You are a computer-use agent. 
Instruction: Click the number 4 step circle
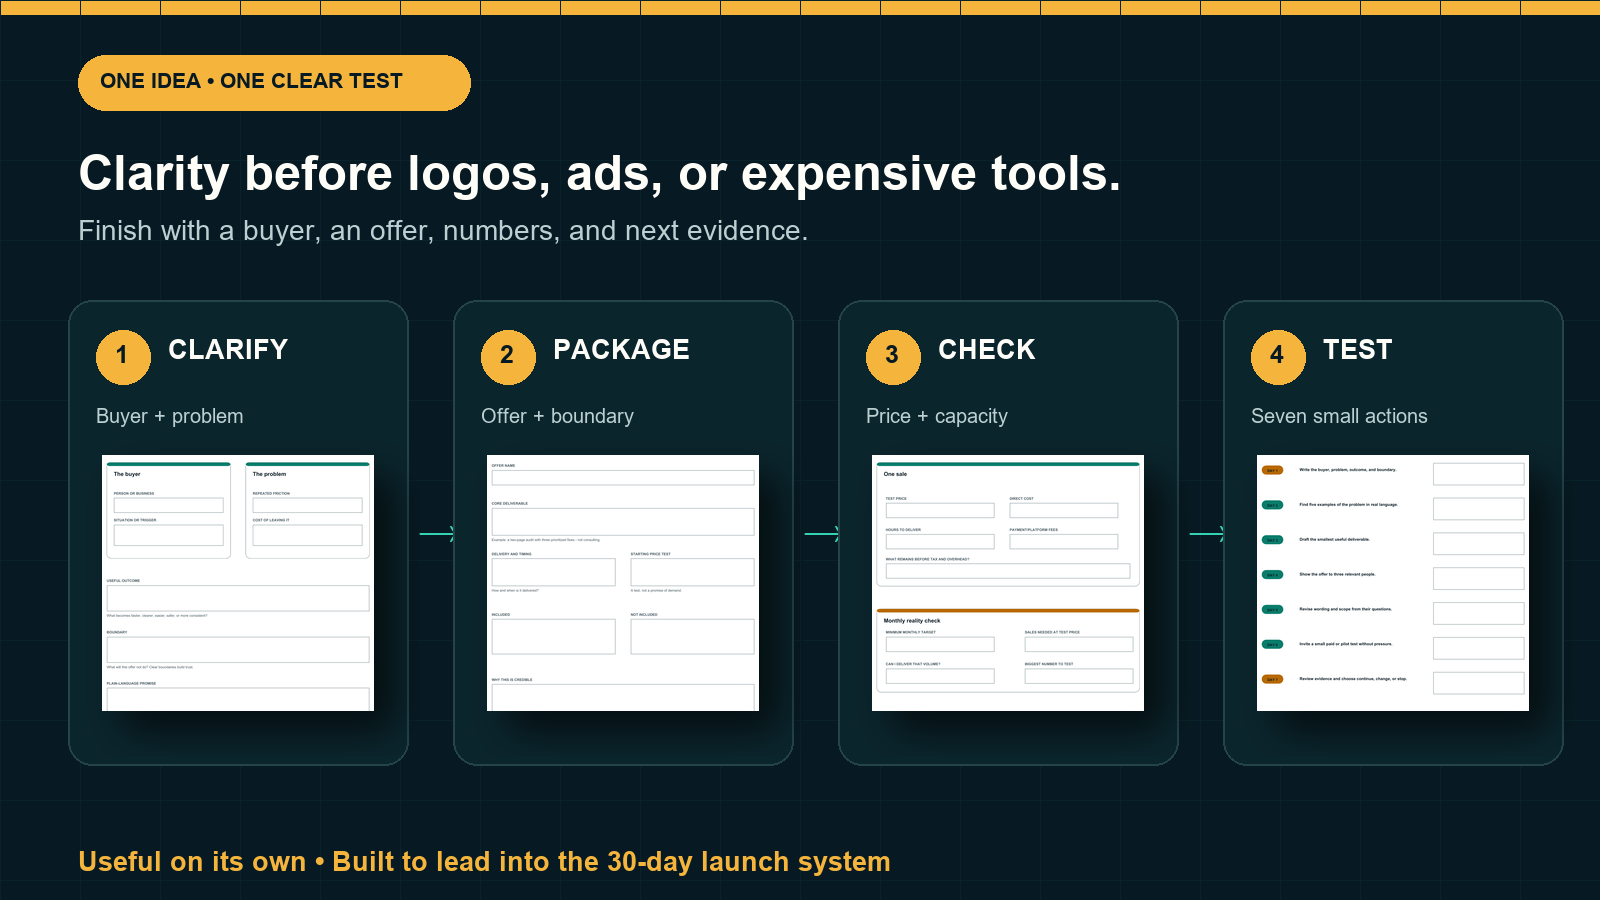pyautogui.click(x=1278, y=357)
